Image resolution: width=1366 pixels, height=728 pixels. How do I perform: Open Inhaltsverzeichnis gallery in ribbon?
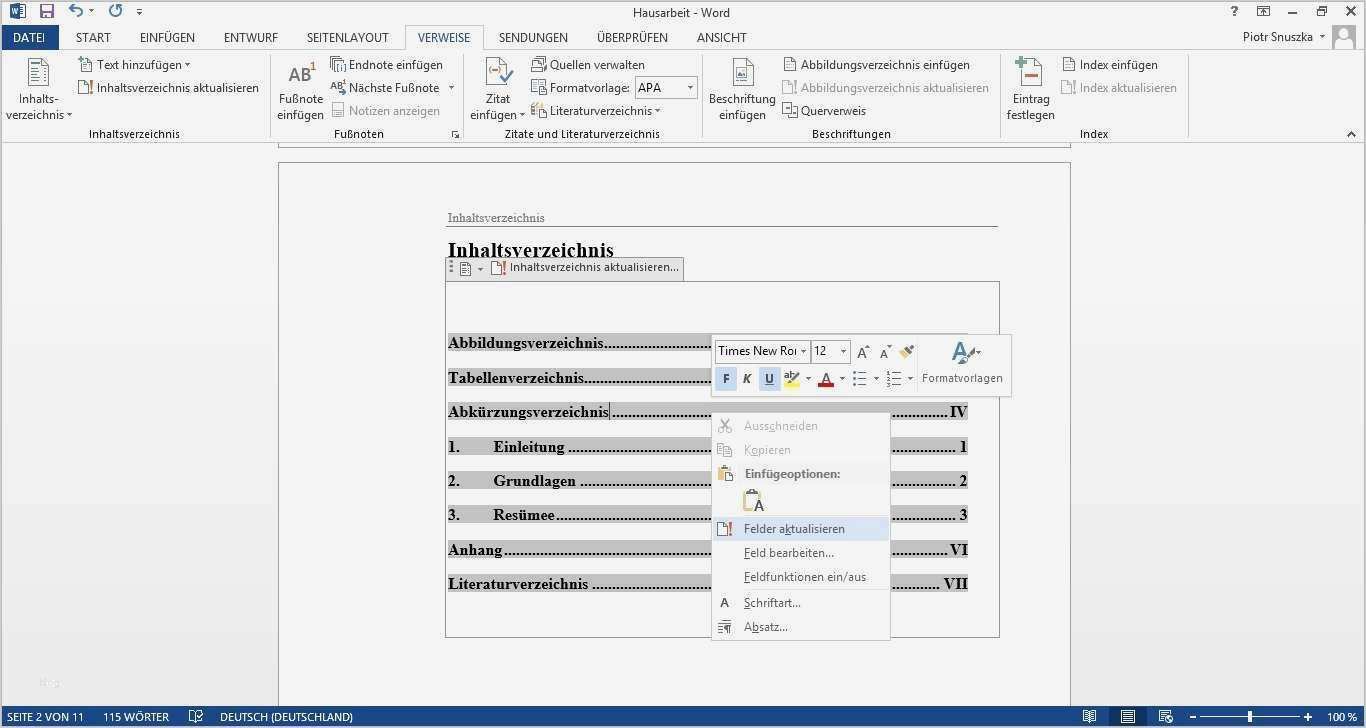[x=37, y=89]
